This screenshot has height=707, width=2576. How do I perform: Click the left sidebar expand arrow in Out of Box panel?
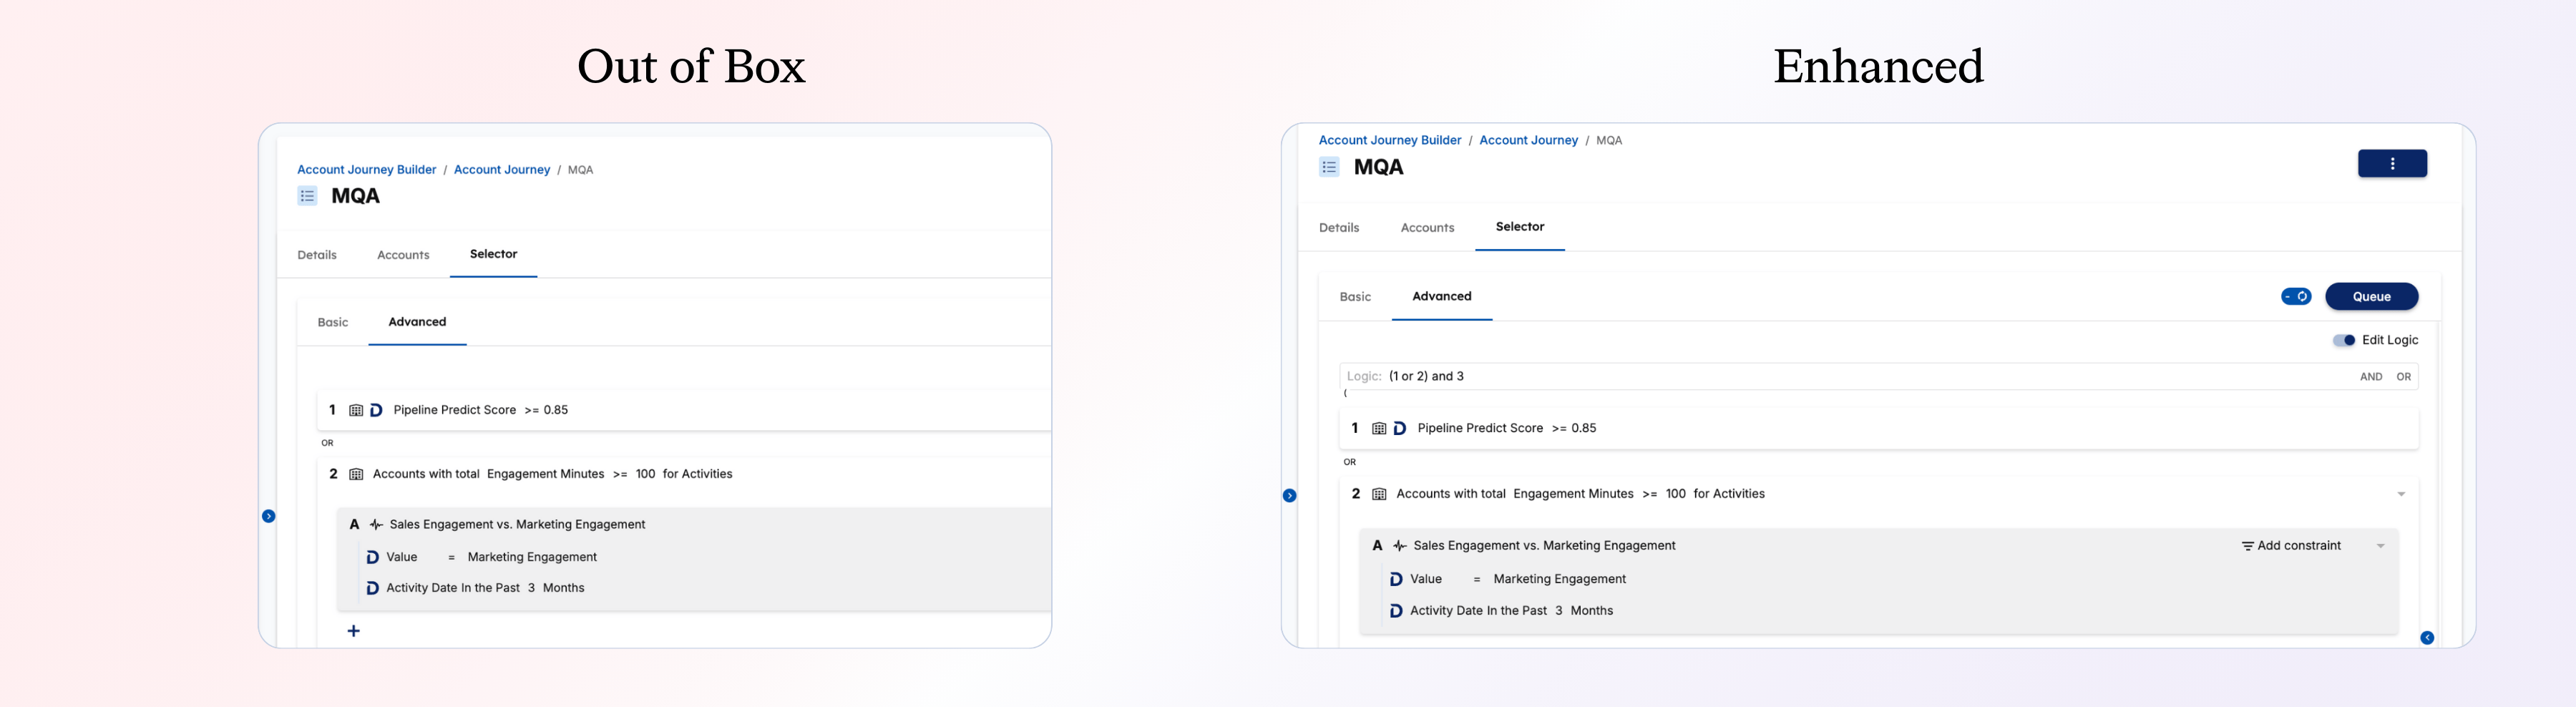point(268,516)
